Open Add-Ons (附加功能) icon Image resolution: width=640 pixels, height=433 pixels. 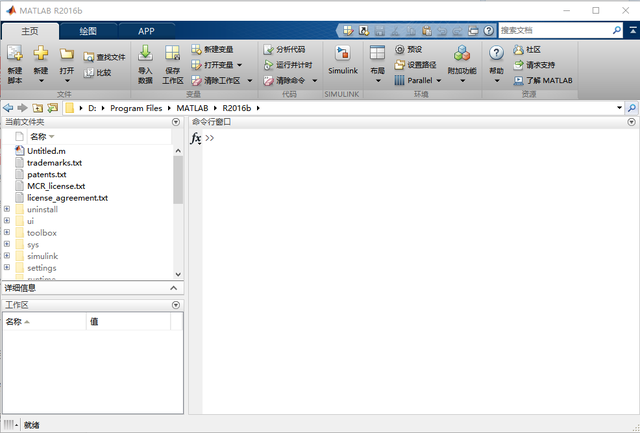(462, 53)
